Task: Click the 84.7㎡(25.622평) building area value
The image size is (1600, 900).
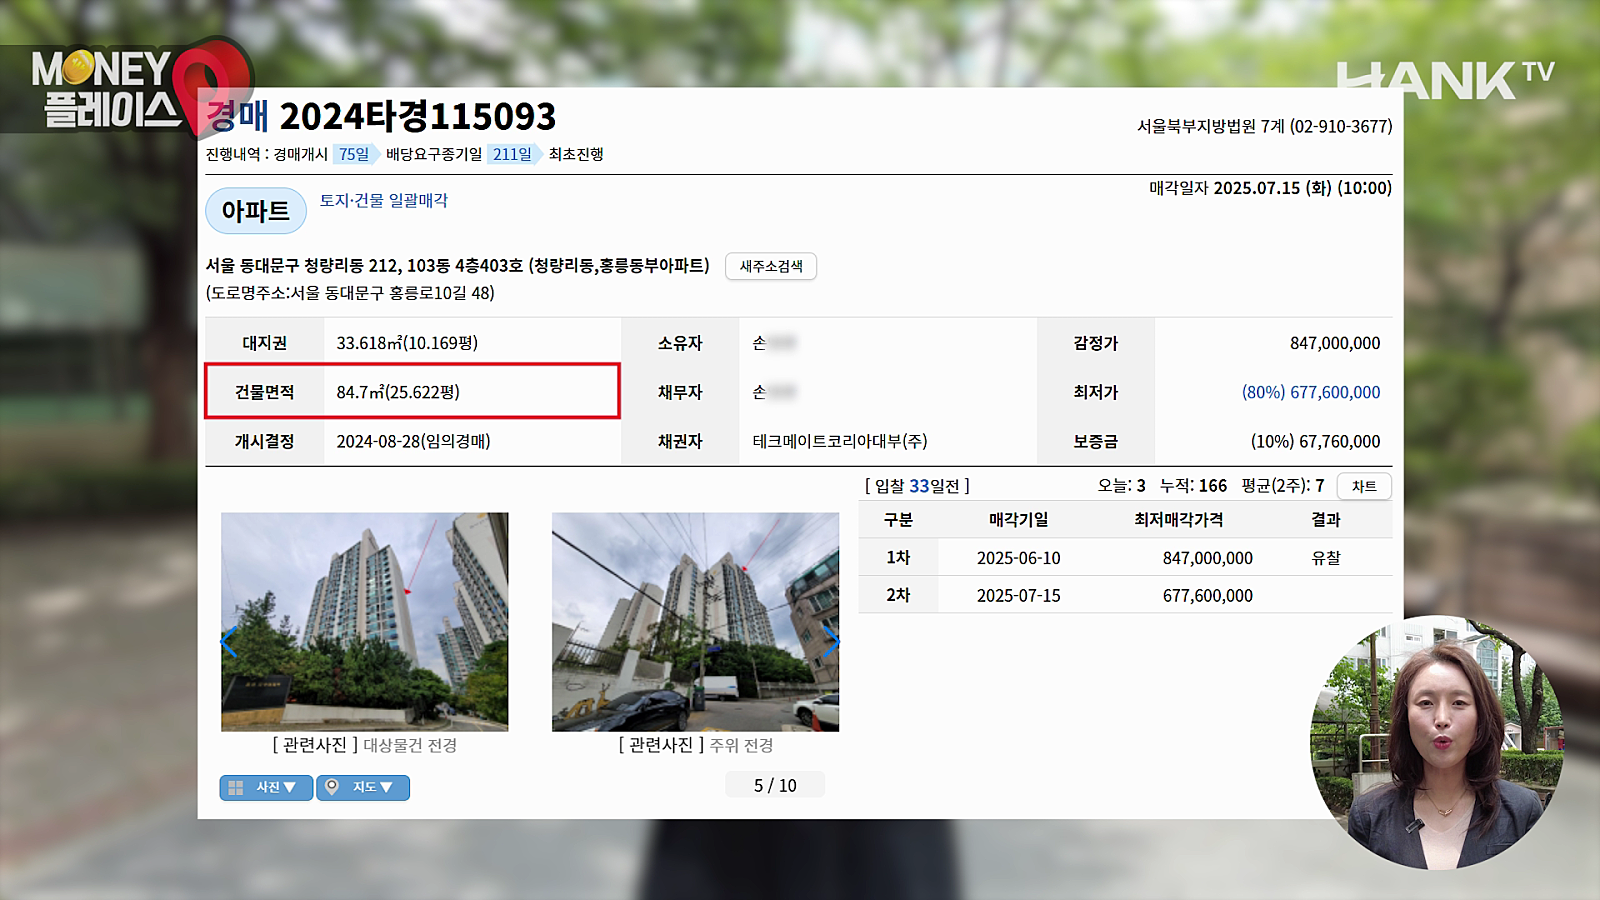Action: (x=398, y=392)
